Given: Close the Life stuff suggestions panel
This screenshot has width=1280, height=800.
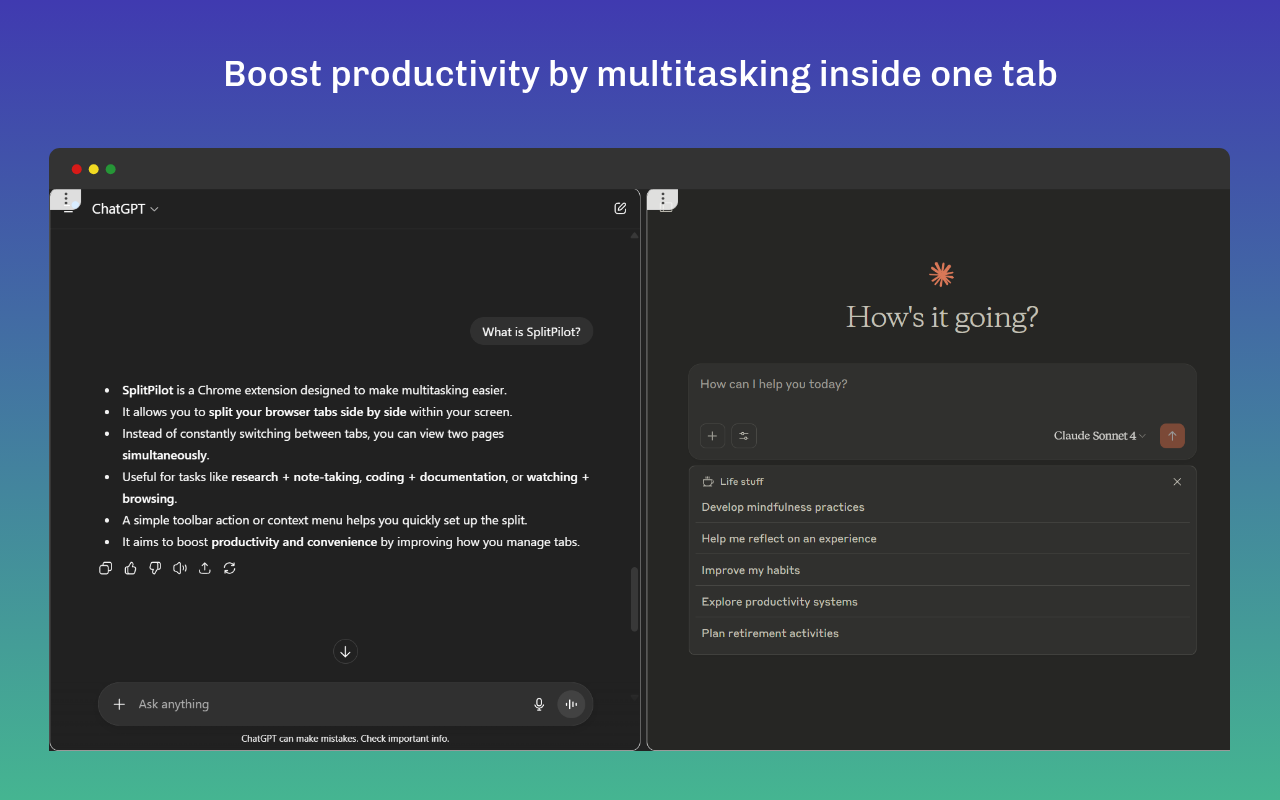Looking at the screenshot, I should [1177, 482].
